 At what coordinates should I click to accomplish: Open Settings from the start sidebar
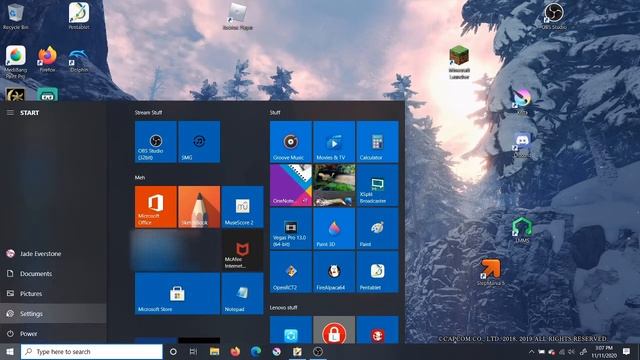click(x=53, y=313)
